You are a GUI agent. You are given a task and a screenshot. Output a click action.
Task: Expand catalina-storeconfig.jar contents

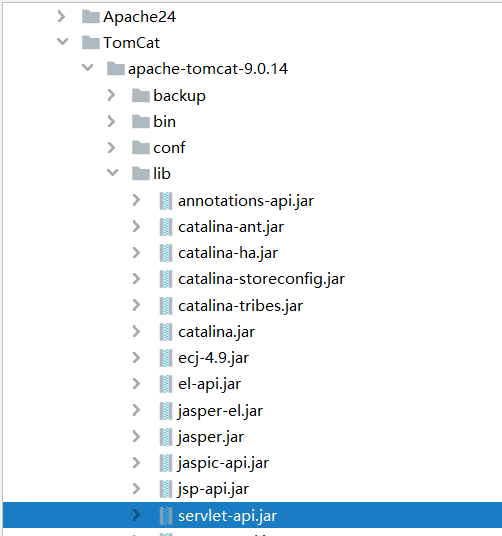pyautogui.click(x=136, y=279)
